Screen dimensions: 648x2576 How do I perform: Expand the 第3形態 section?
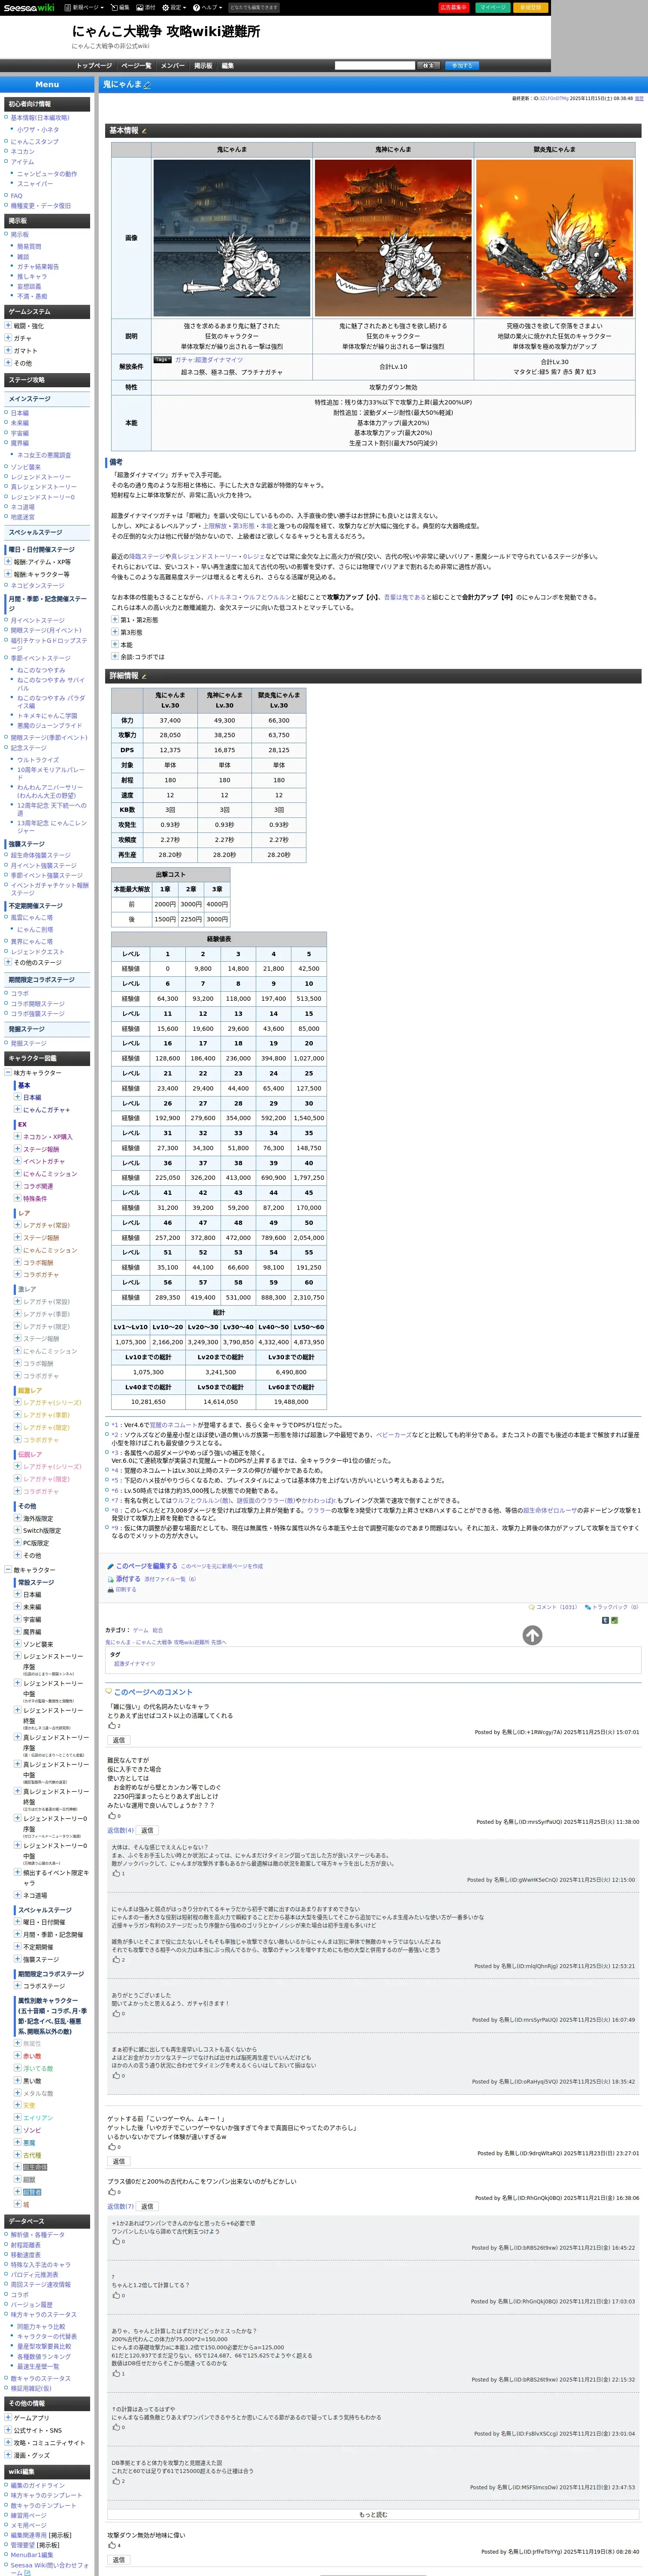[x=115, y=632]
